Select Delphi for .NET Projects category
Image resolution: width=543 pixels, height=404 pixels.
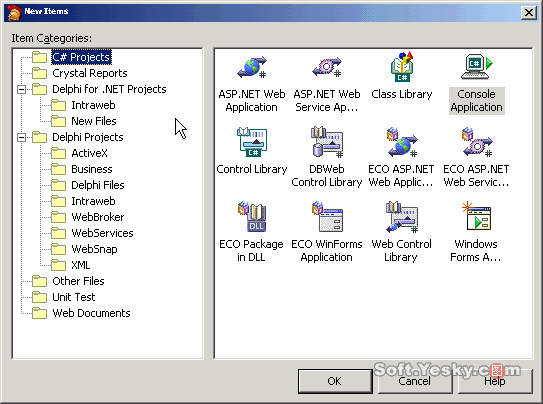pos(109,89)
